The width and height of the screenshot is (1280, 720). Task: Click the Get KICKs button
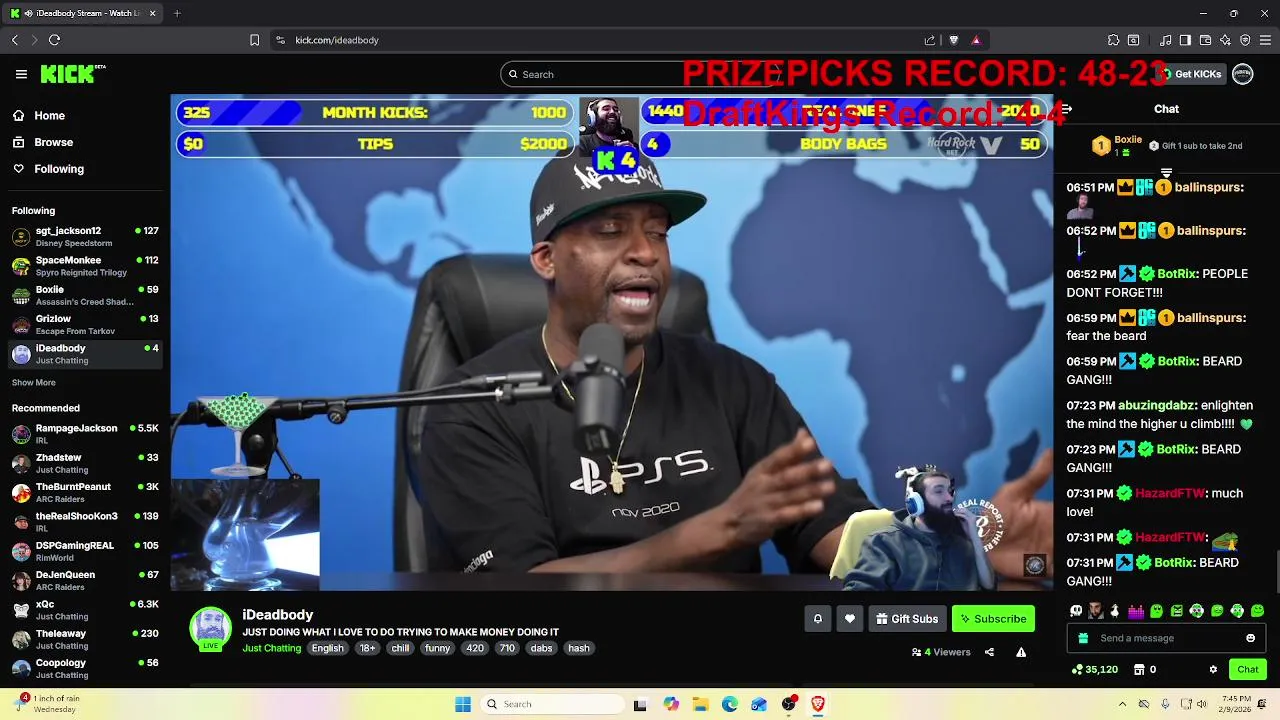[1190, 74]
